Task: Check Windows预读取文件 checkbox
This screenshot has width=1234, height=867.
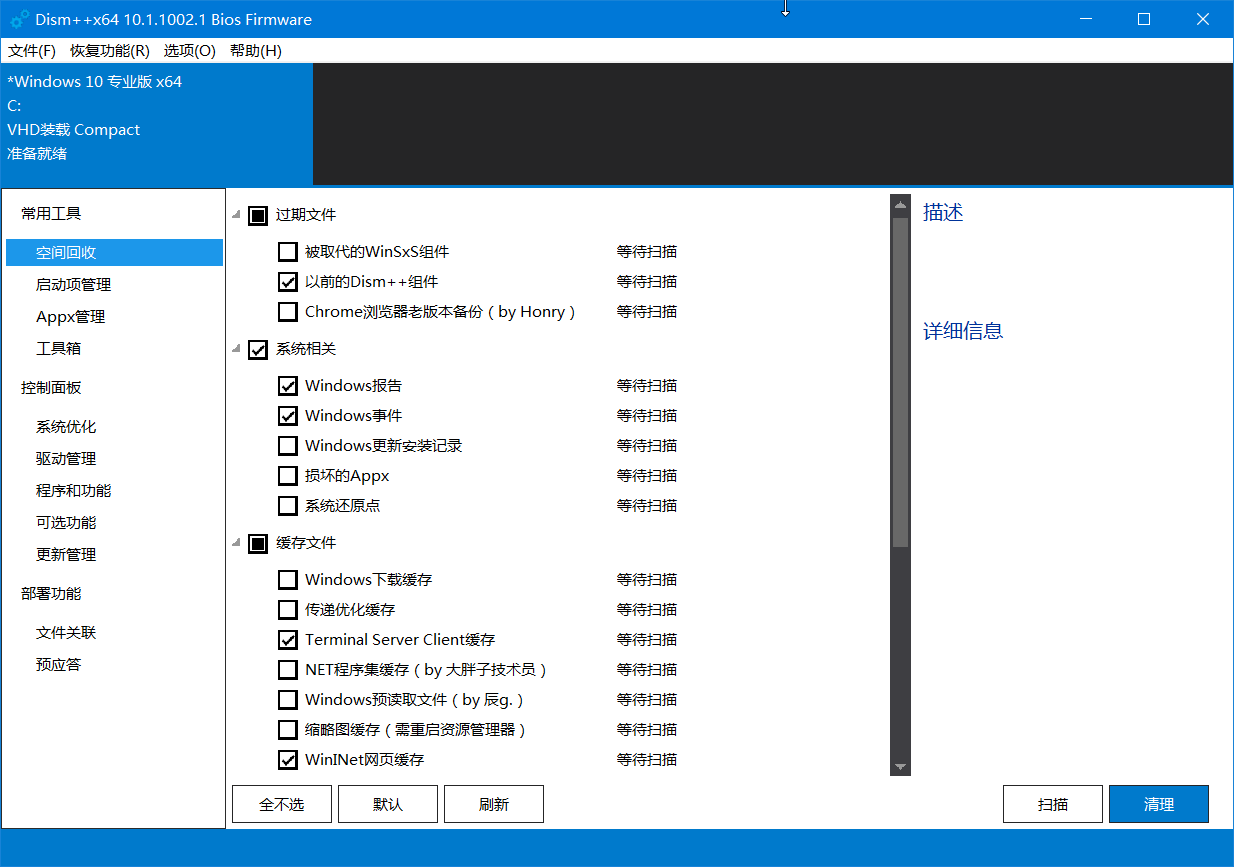Action: 288,700
